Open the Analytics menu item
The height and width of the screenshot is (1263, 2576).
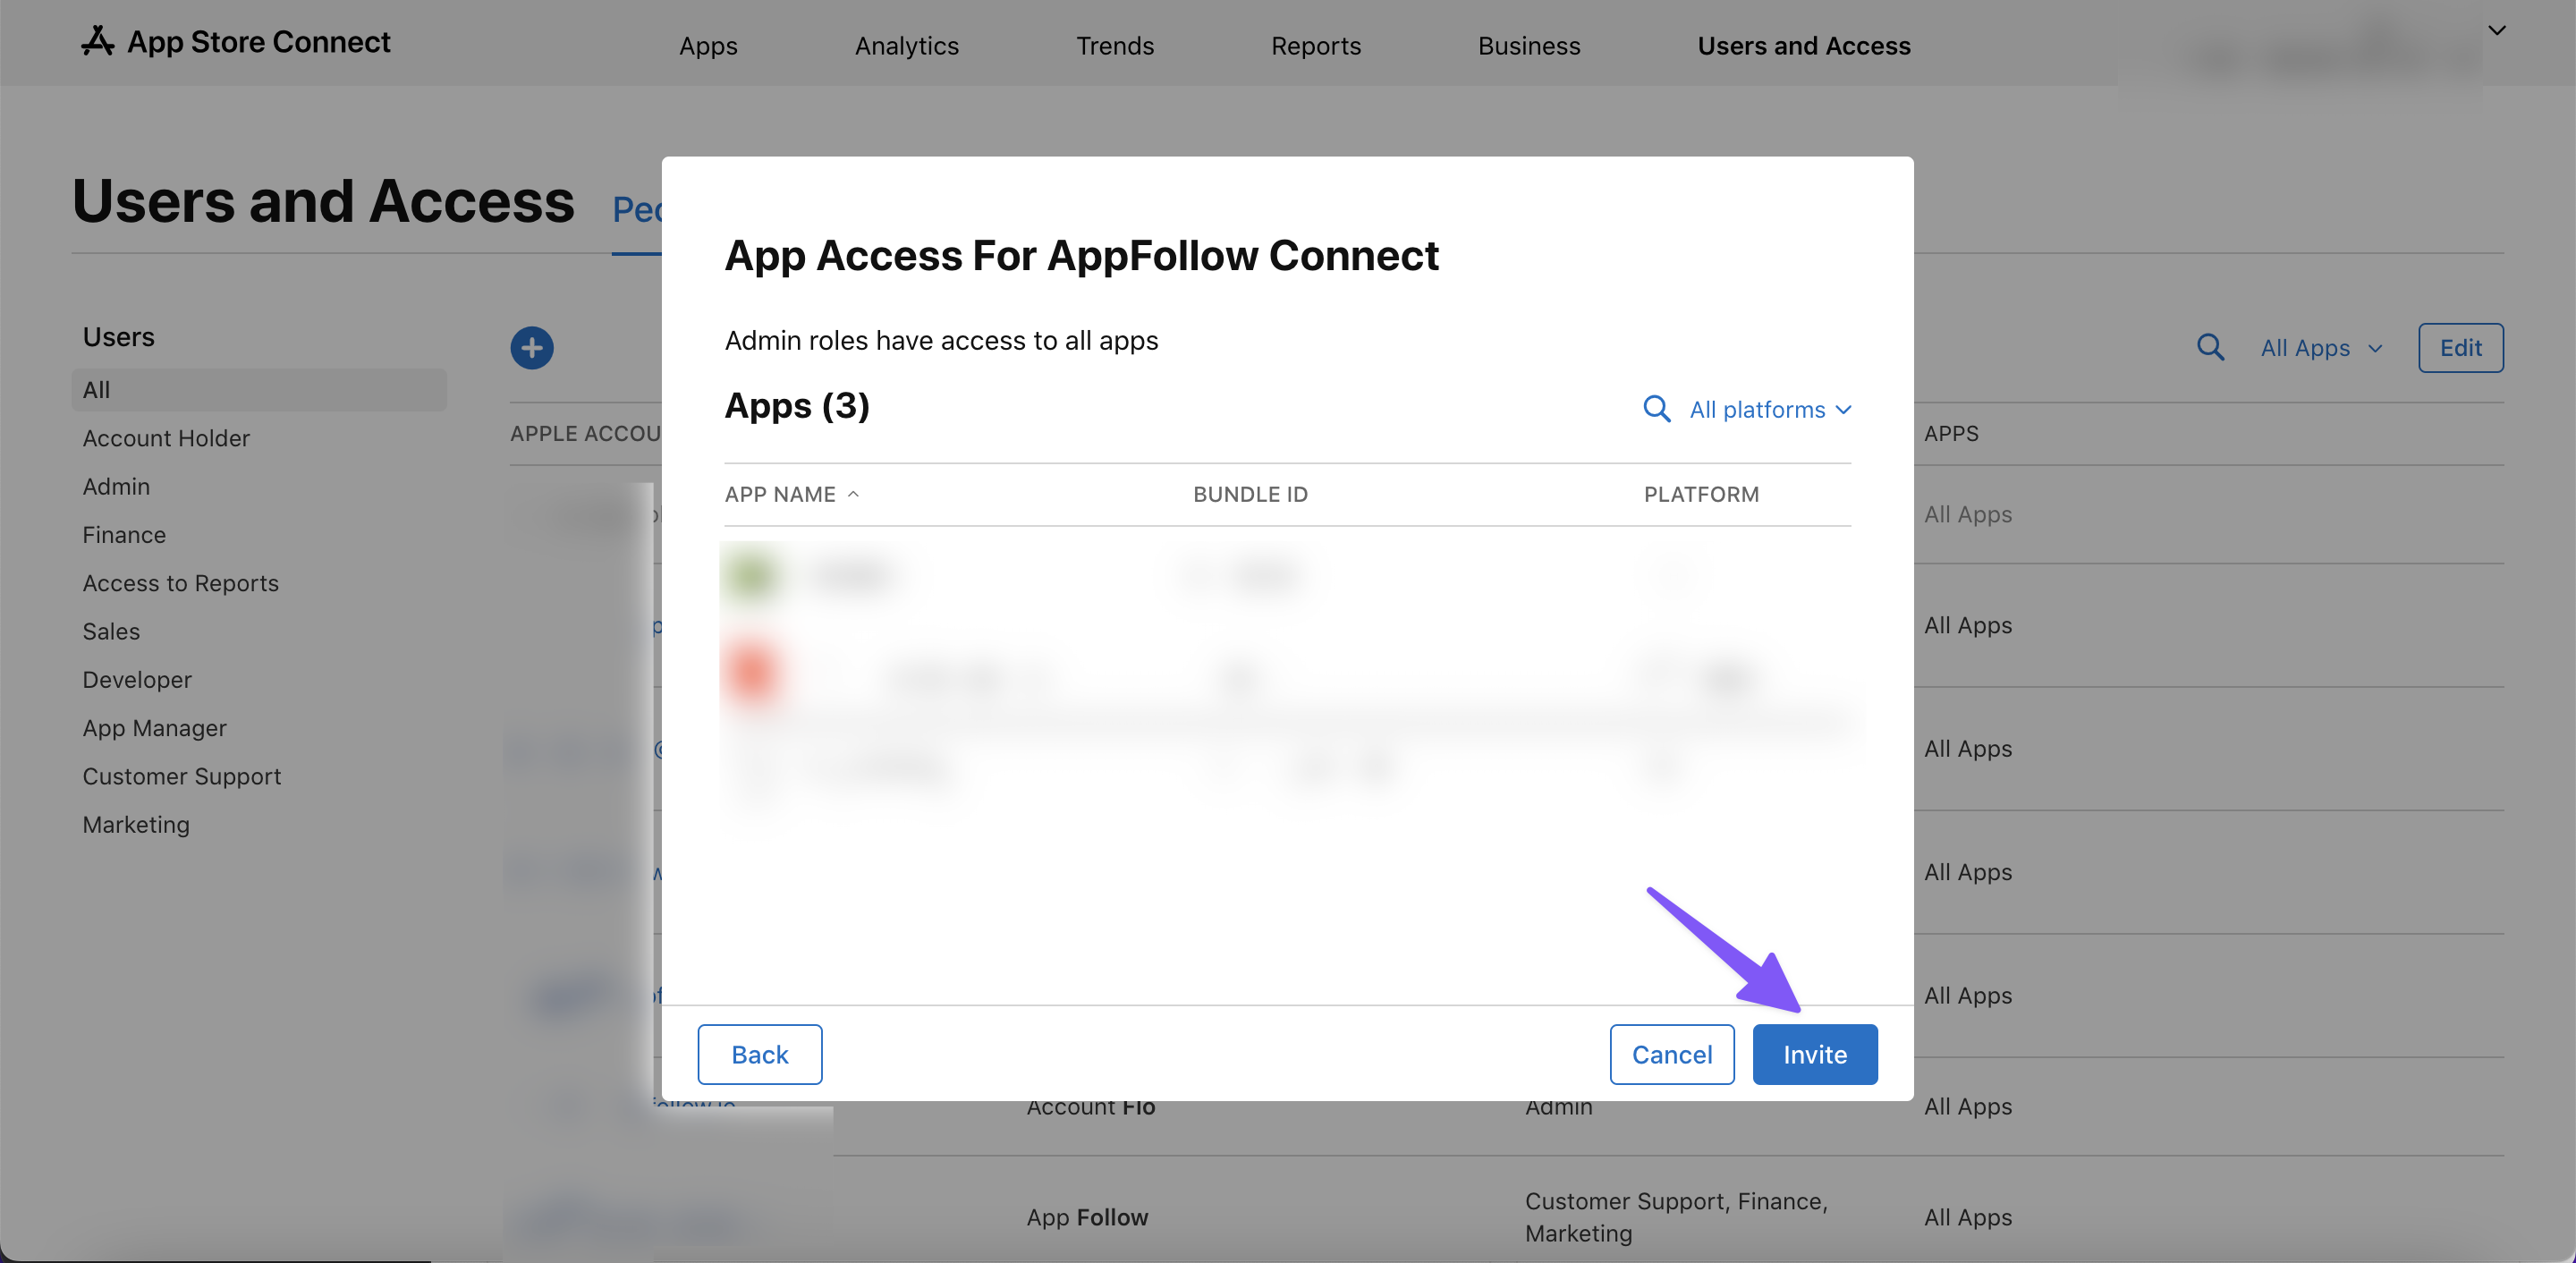[906, 46]
